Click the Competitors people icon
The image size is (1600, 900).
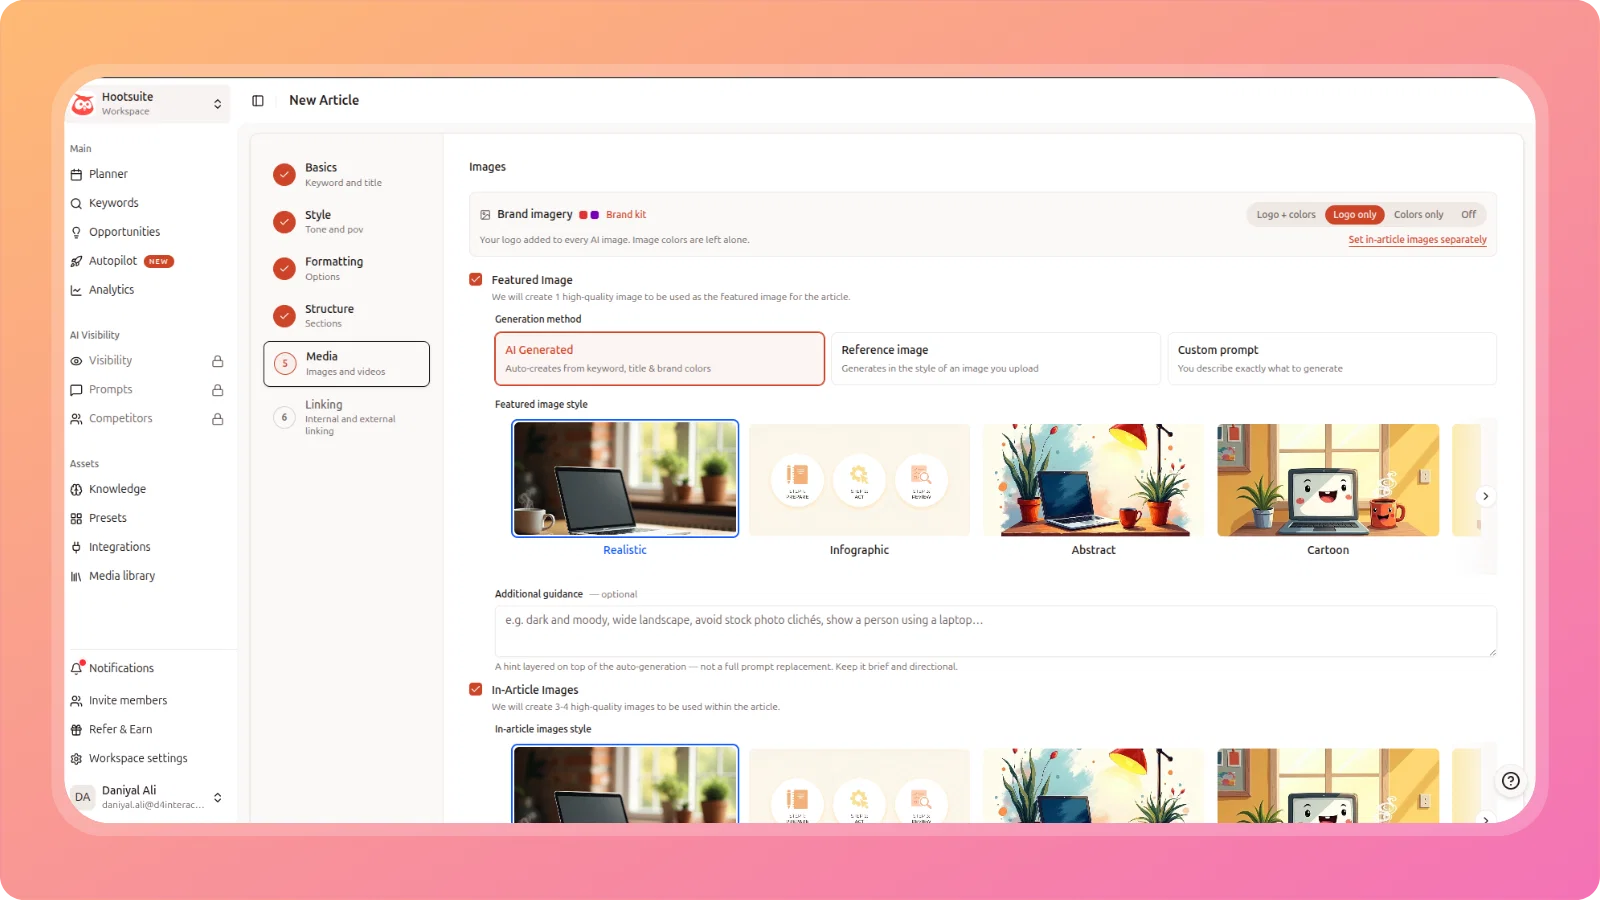click(76, 419)
